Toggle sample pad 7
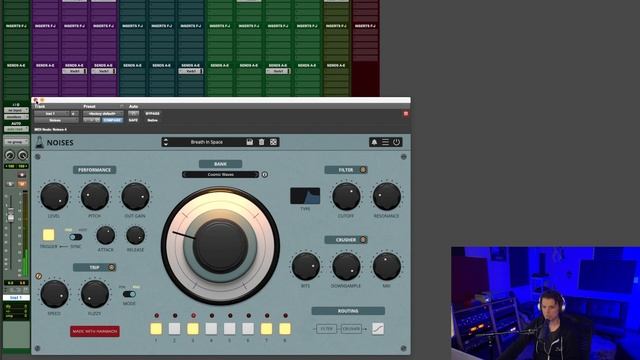 [266, 329]
